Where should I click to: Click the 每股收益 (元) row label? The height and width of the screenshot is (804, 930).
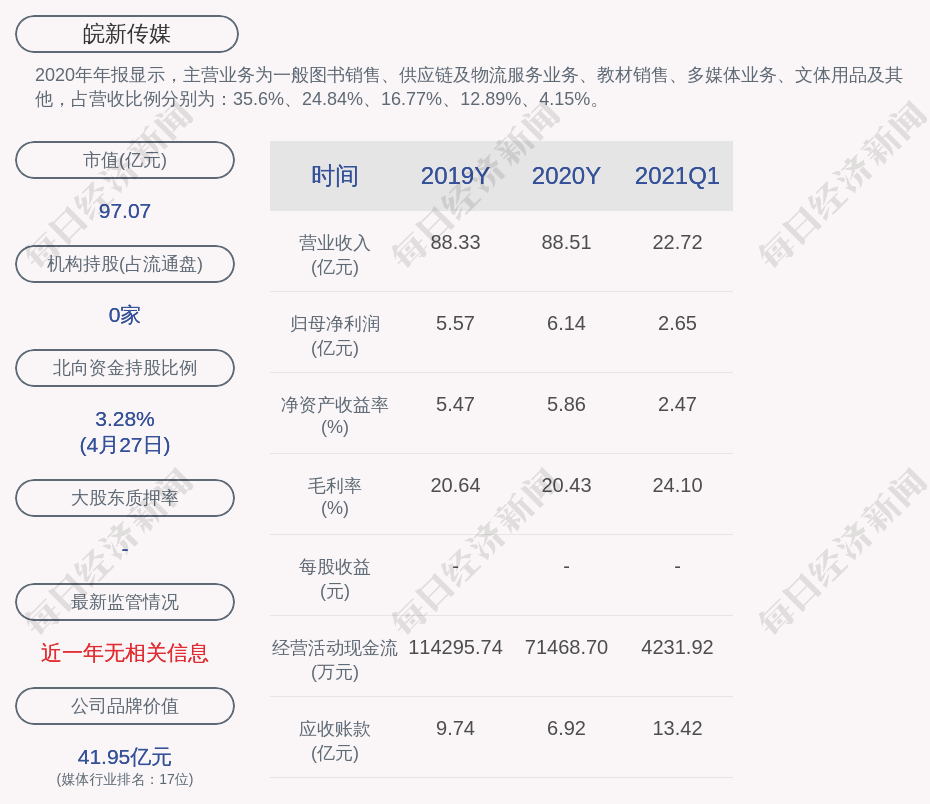click(x=335, y=579)
